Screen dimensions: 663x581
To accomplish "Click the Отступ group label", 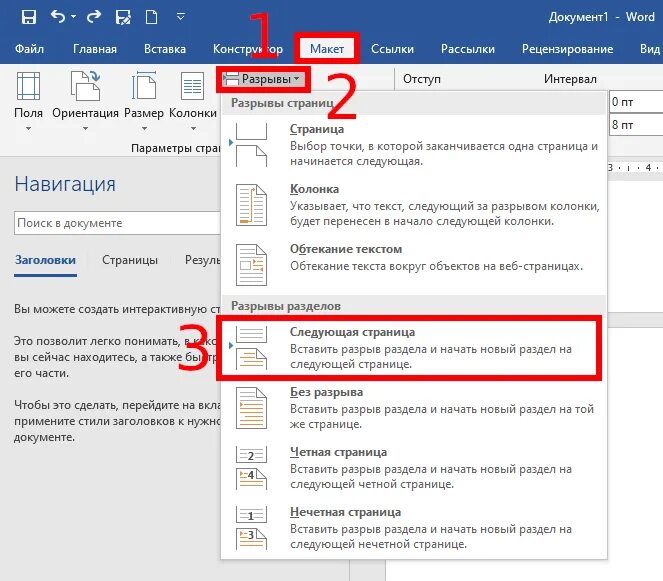I will (x=422, y=79).
